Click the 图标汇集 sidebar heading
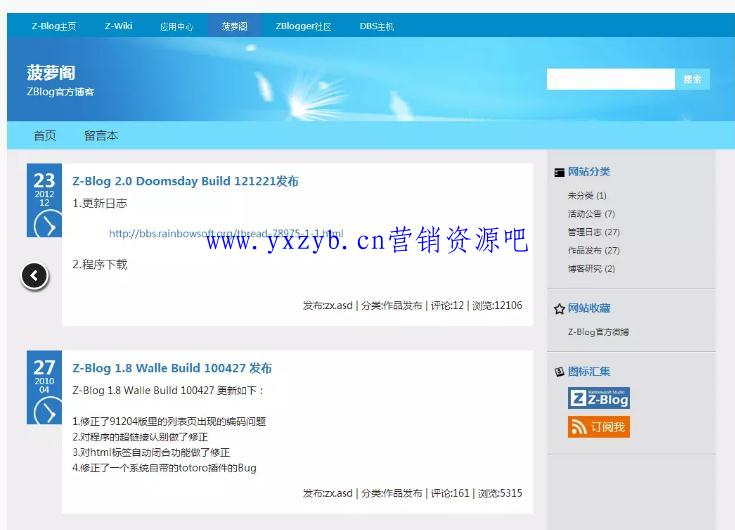 [589, 372]
